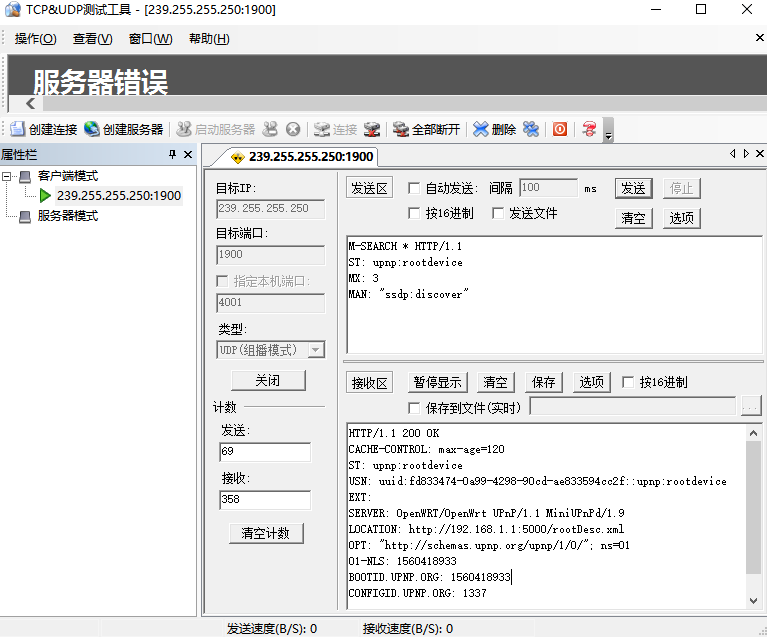Click the 全部断开 toolbar button
767x637 pixels.
(x=426, y=129)
